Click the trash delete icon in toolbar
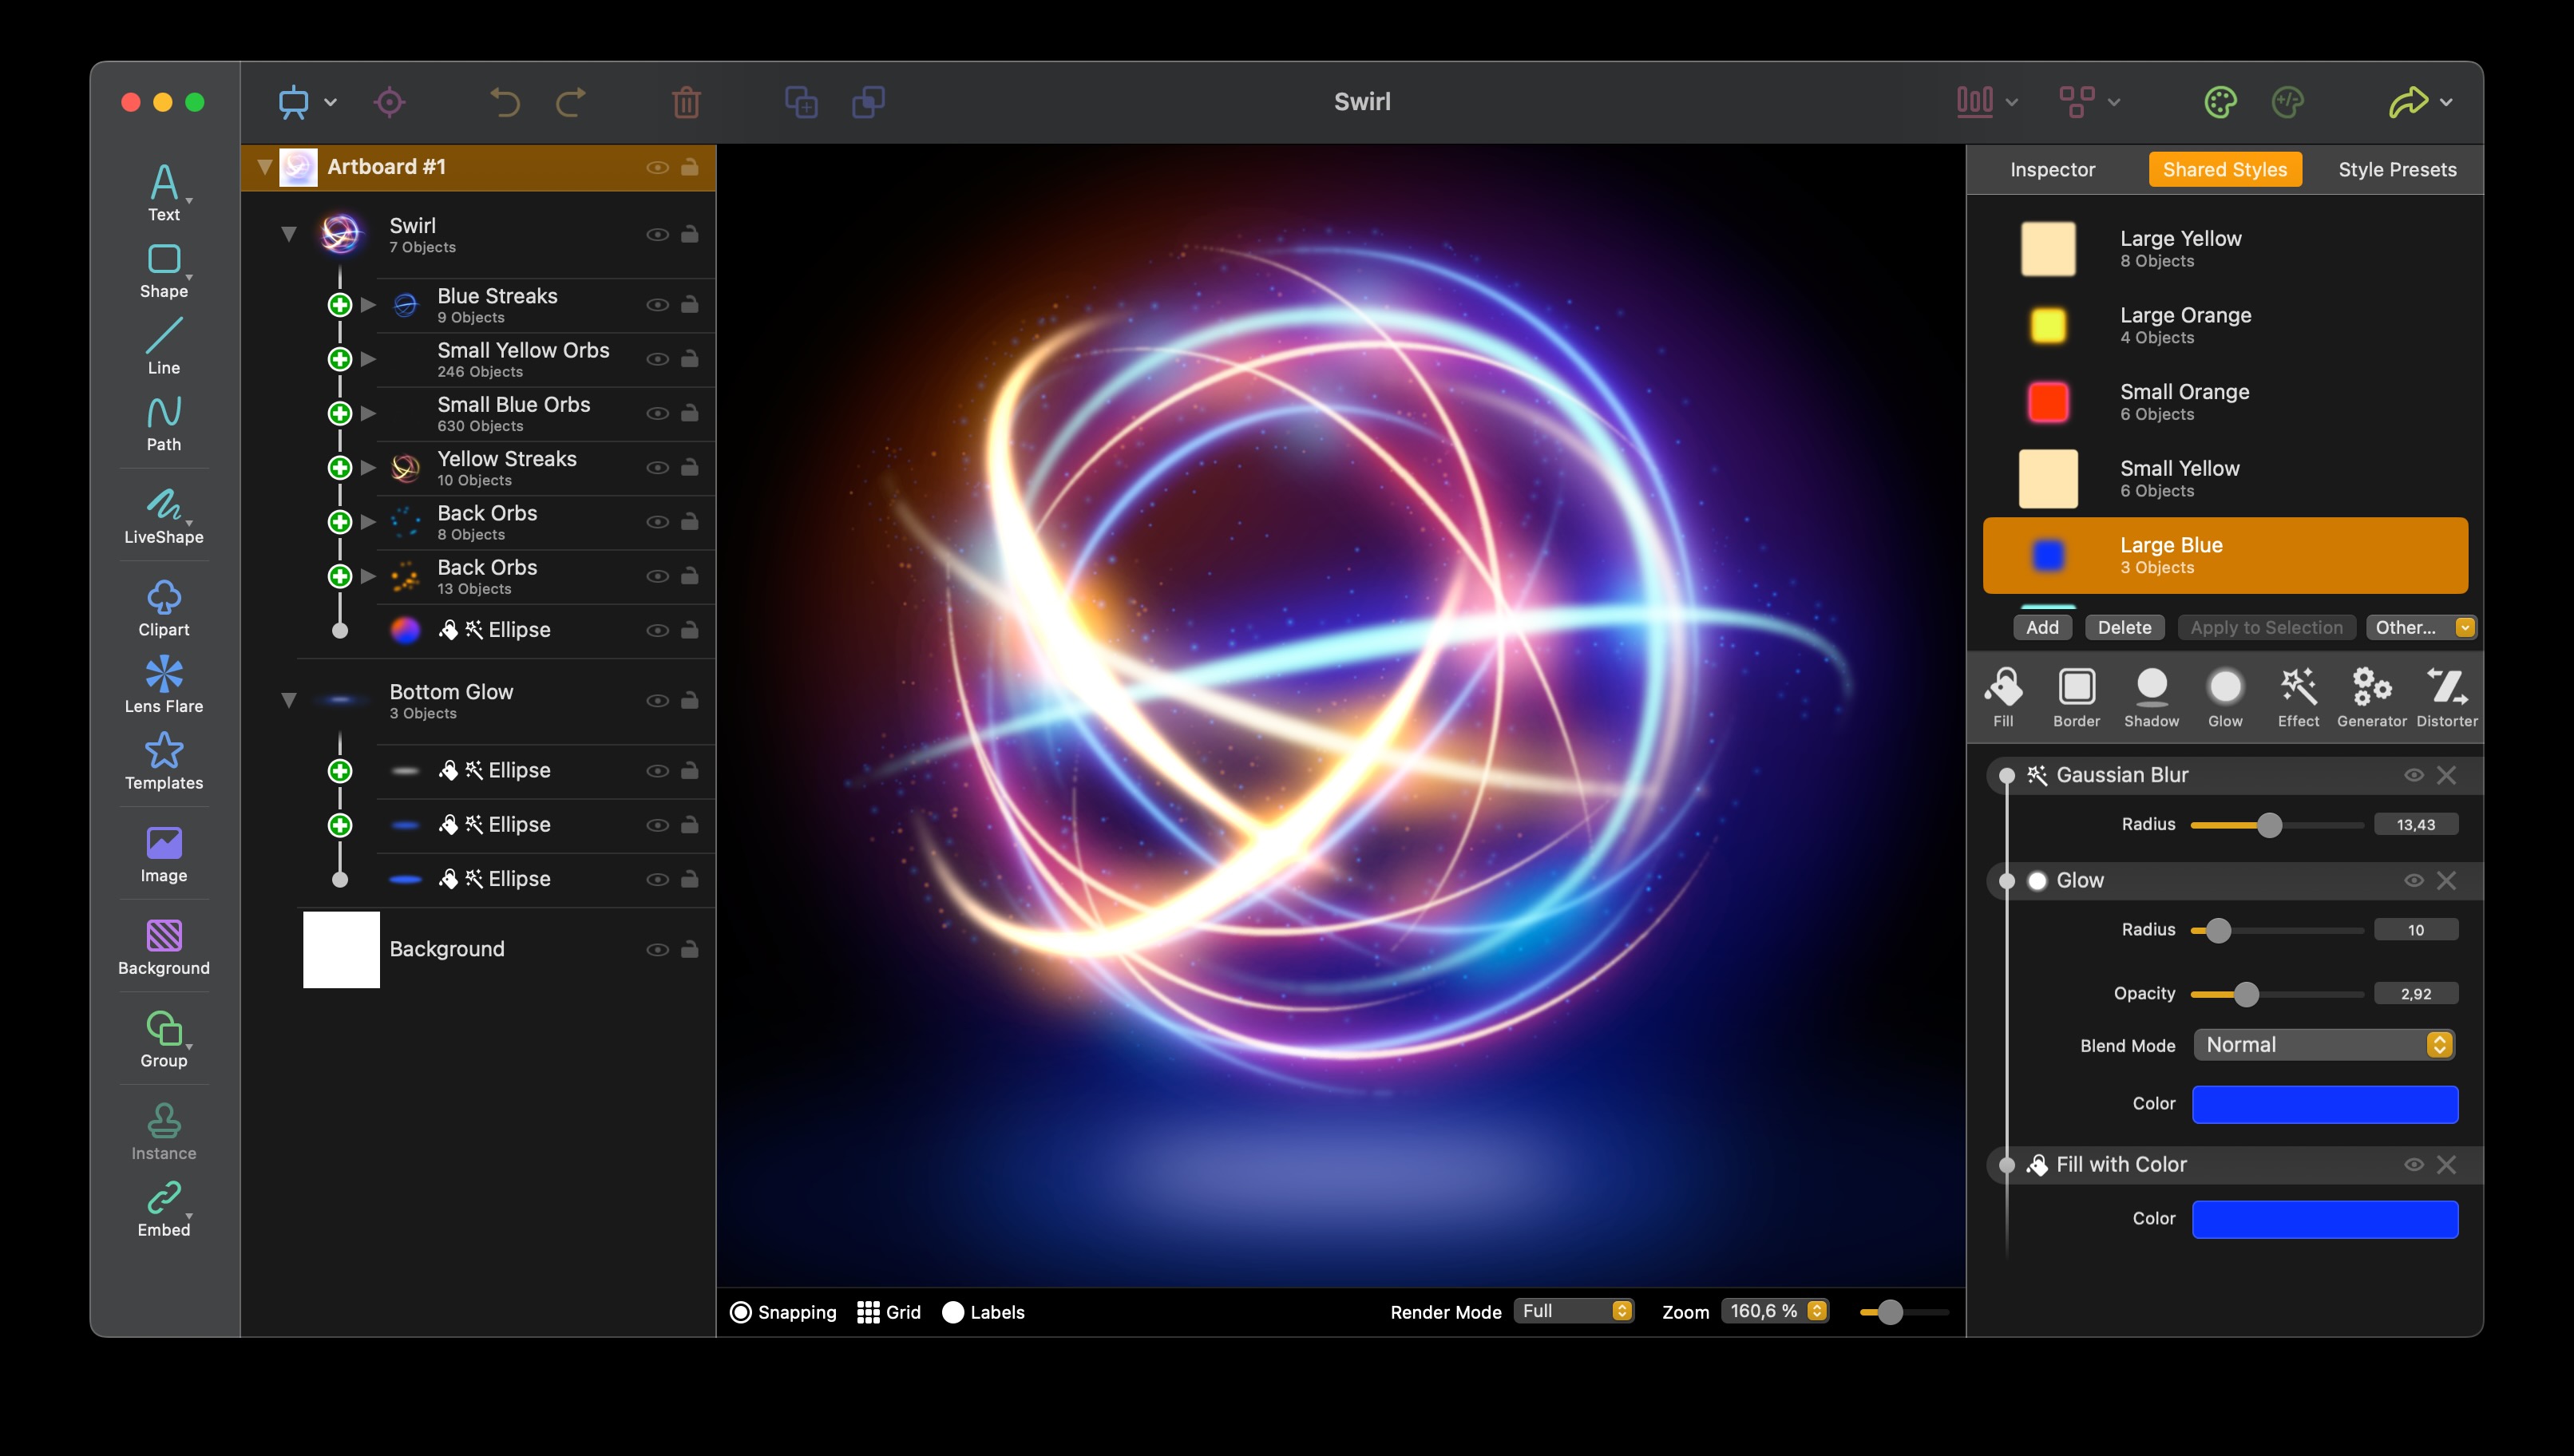This screenshot has width=2574, height=1456. (686, 102)
